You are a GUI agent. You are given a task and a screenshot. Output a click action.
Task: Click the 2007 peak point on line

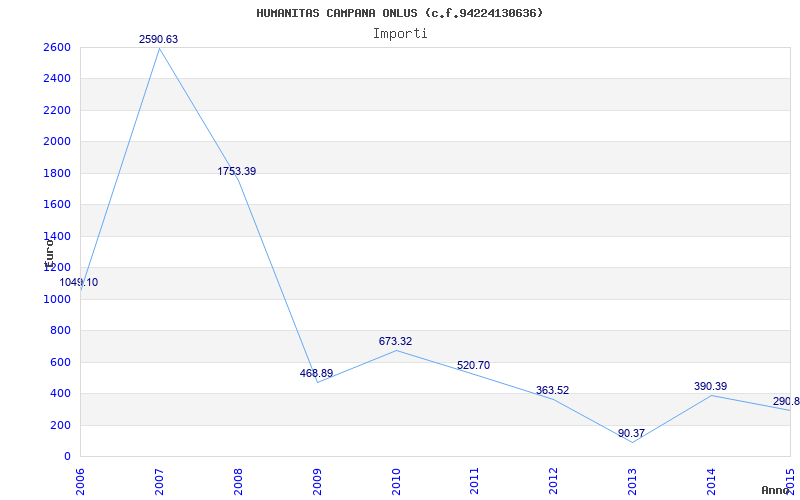coord(159,48)
